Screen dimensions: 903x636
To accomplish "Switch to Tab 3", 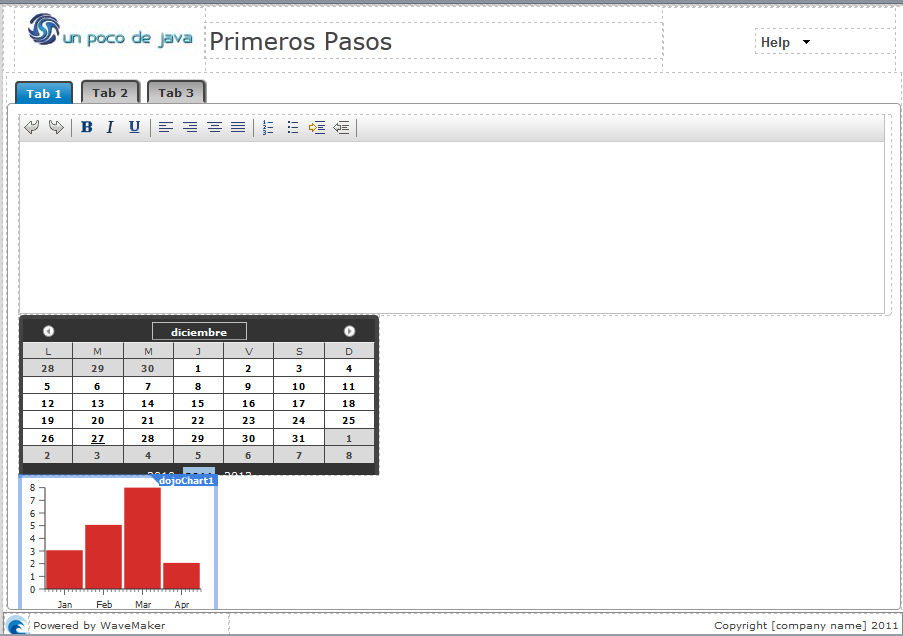I will click(x=176, y=93).
